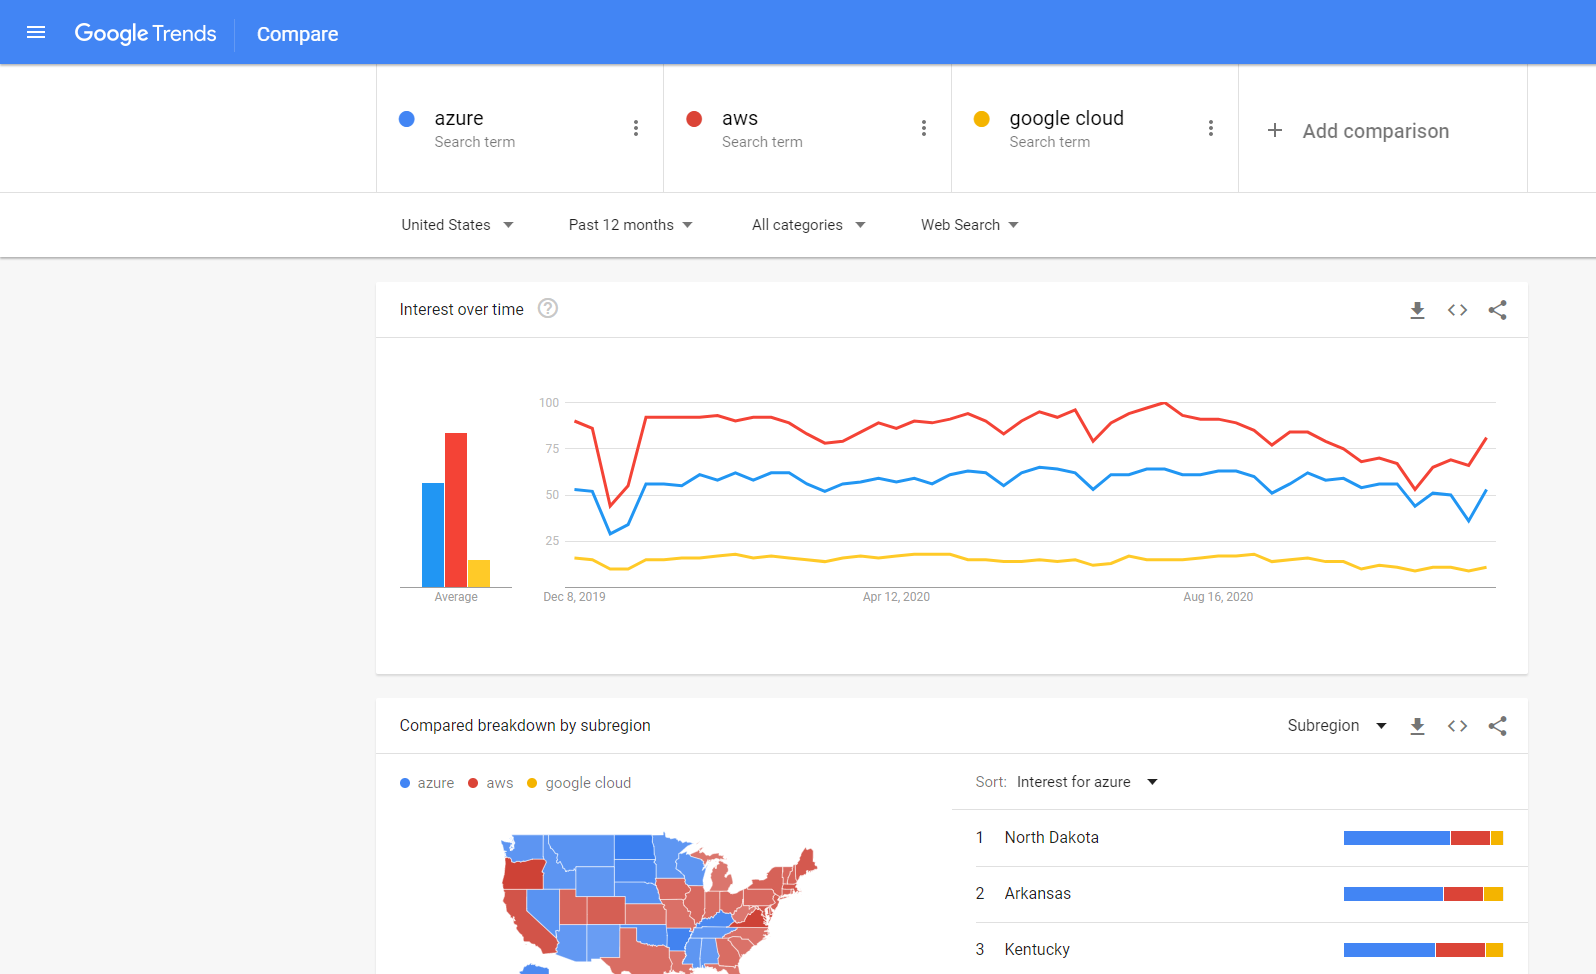
Task: Share the Interest over time chart
Action: click(x=1497, y=310)
